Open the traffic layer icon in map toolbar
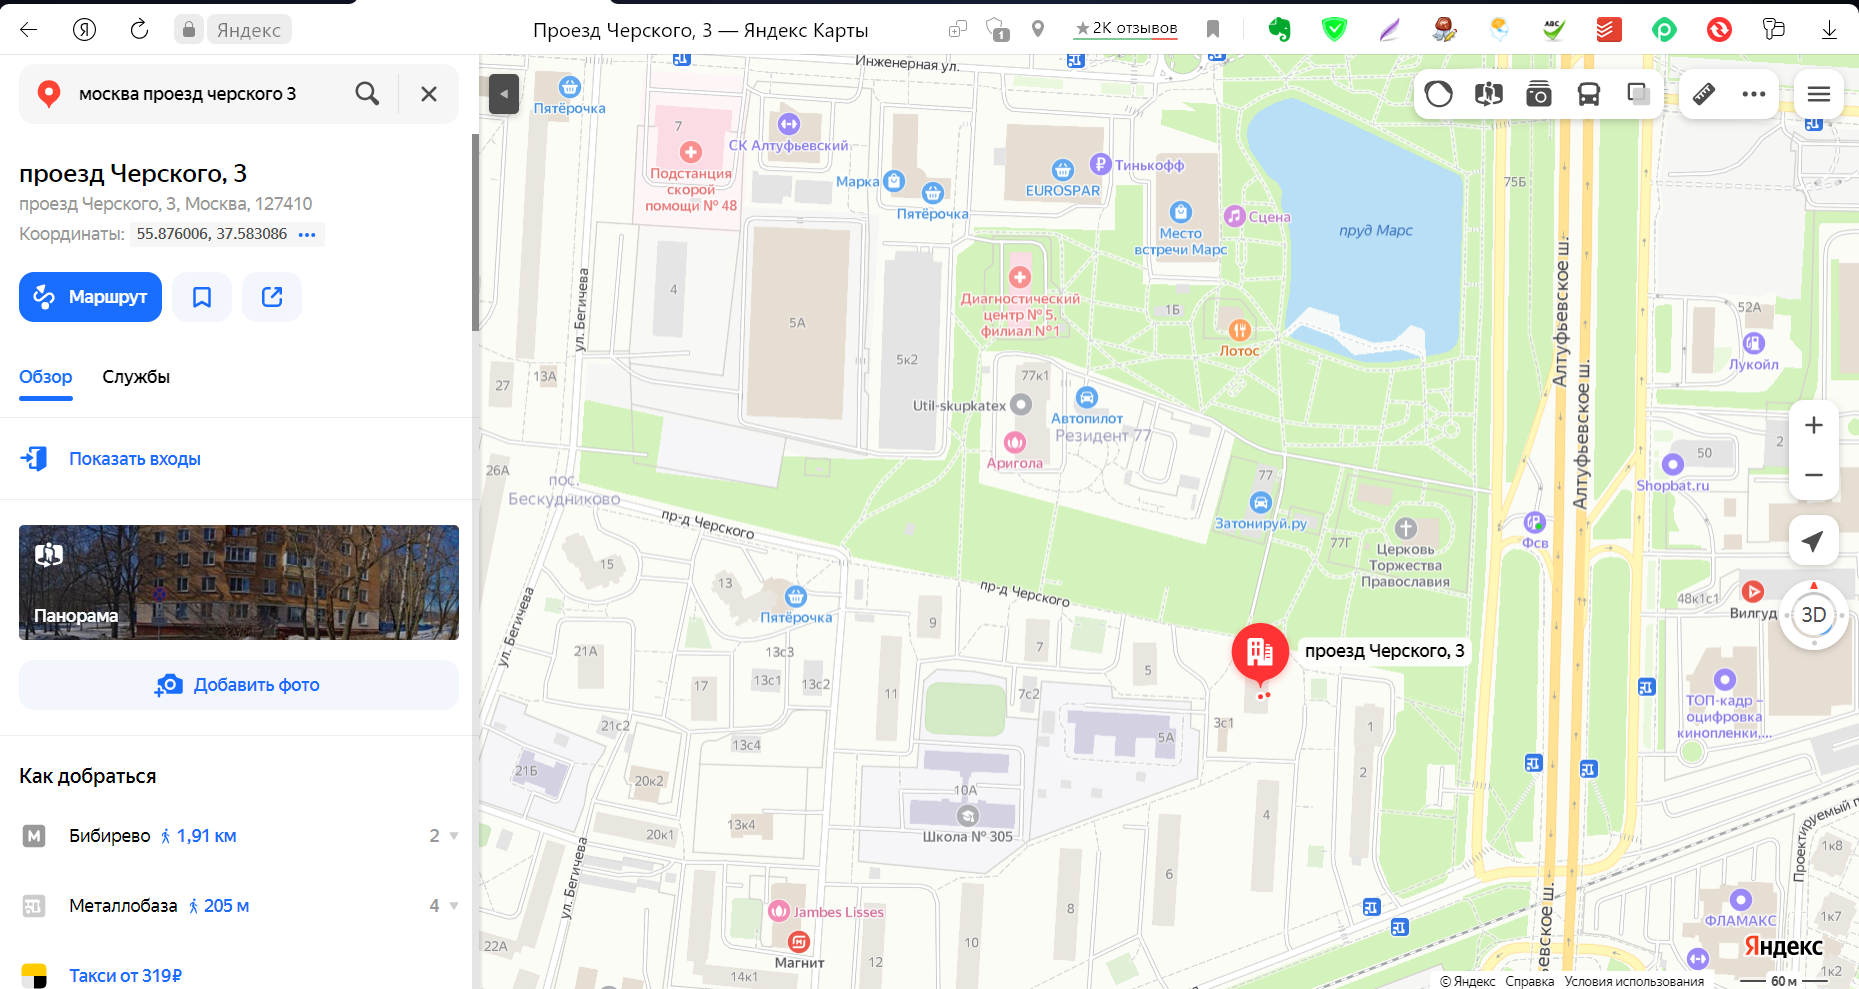Viewport: 1859px width, 989px height. click(1438, 94)
